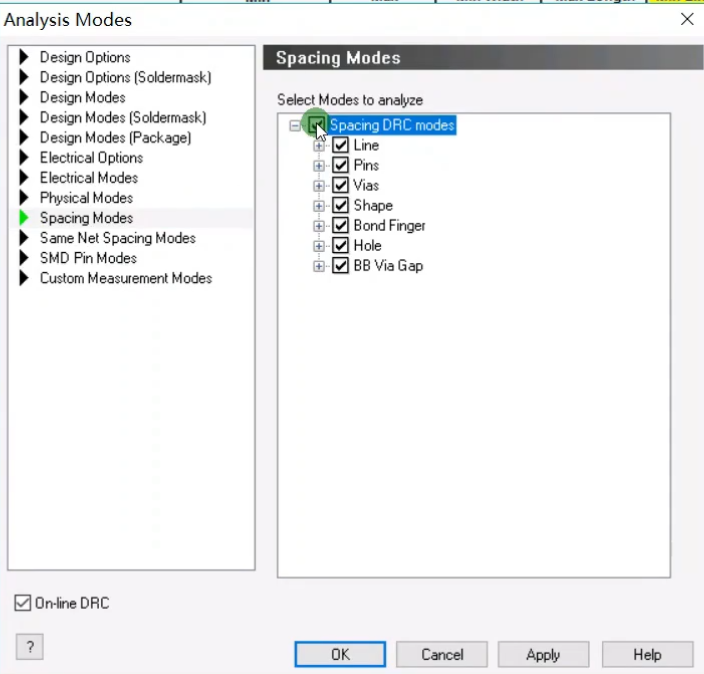This screenshot has height=674, width=704.
Task: Select Design Modes in the left list
Action: tap(83, 97)
